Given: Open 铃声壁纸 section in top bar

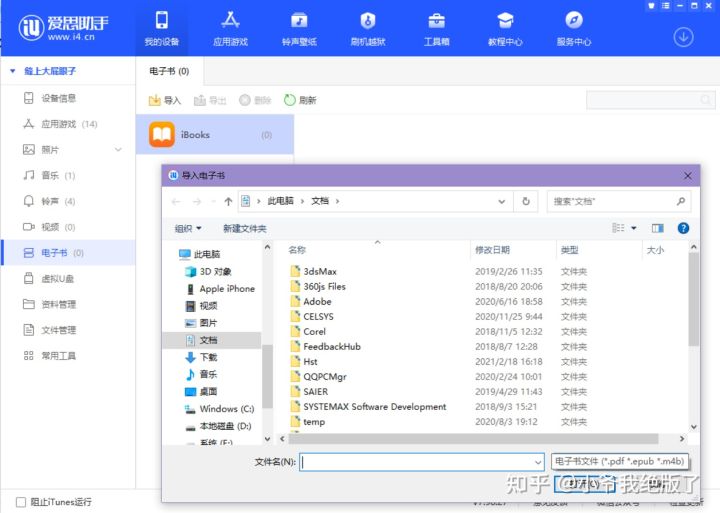Looking at the screenshot, I should [x=299, y=28].
